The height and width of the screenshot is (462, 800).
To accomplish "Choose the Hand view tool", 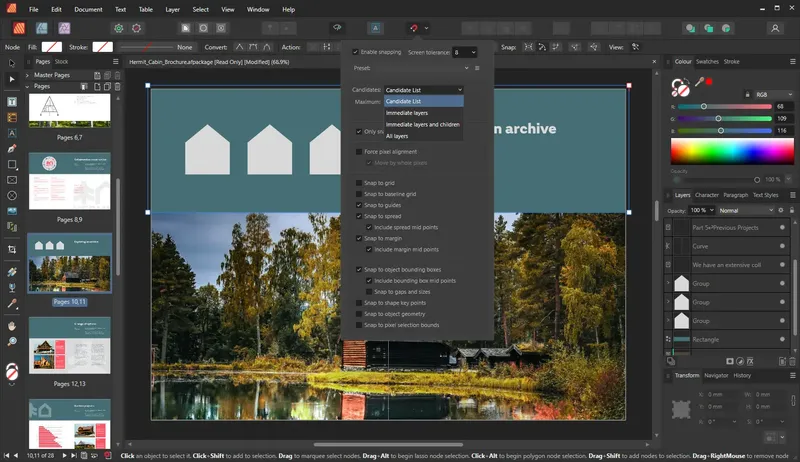I will click(12, 326).
